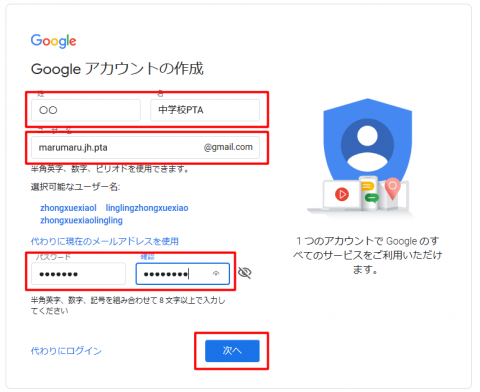
Task: Click the first password field
Action: pos(78,274)
